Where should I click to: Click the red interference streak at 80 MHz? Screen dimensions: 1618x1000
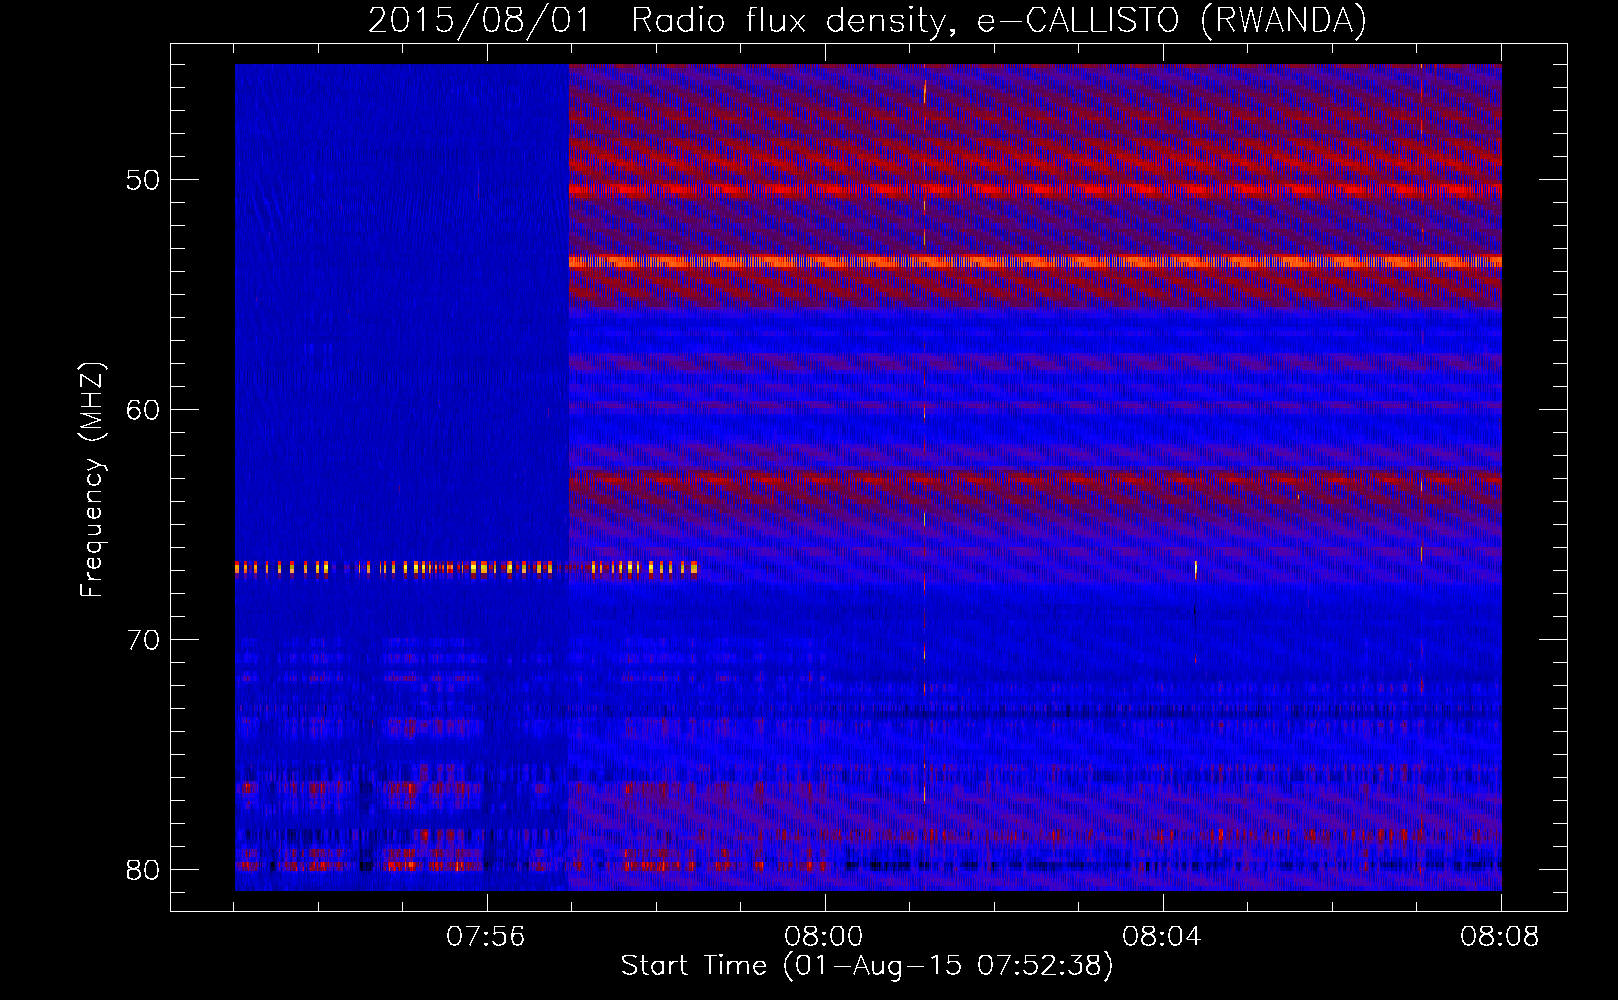coord(530,865)
